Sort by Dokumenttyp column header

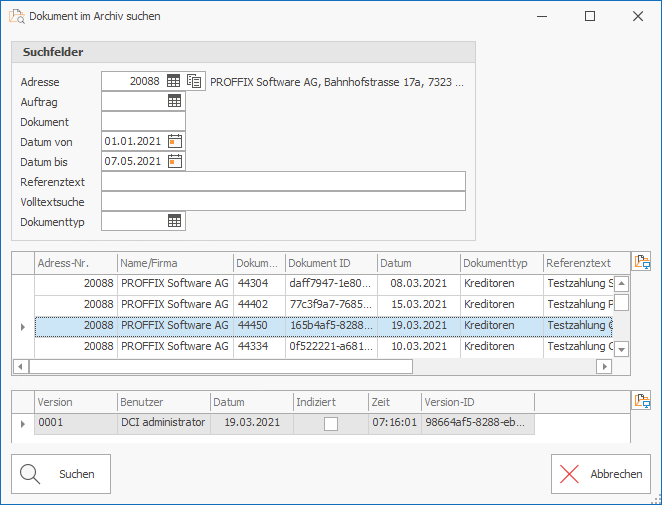pos(501,263)
